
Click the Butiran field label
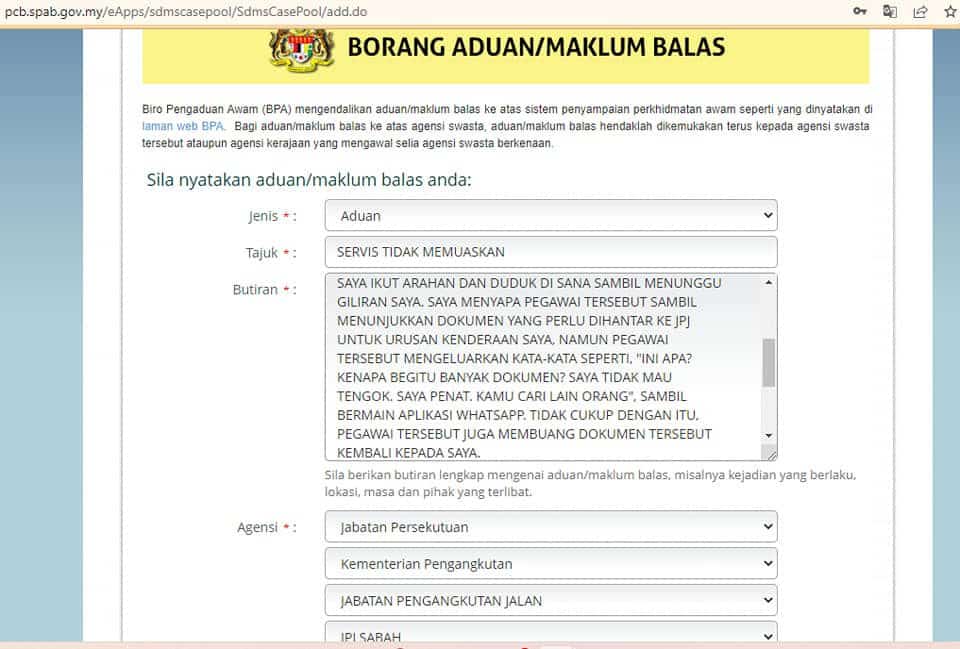pyautogui.click(x=264, y=290)
